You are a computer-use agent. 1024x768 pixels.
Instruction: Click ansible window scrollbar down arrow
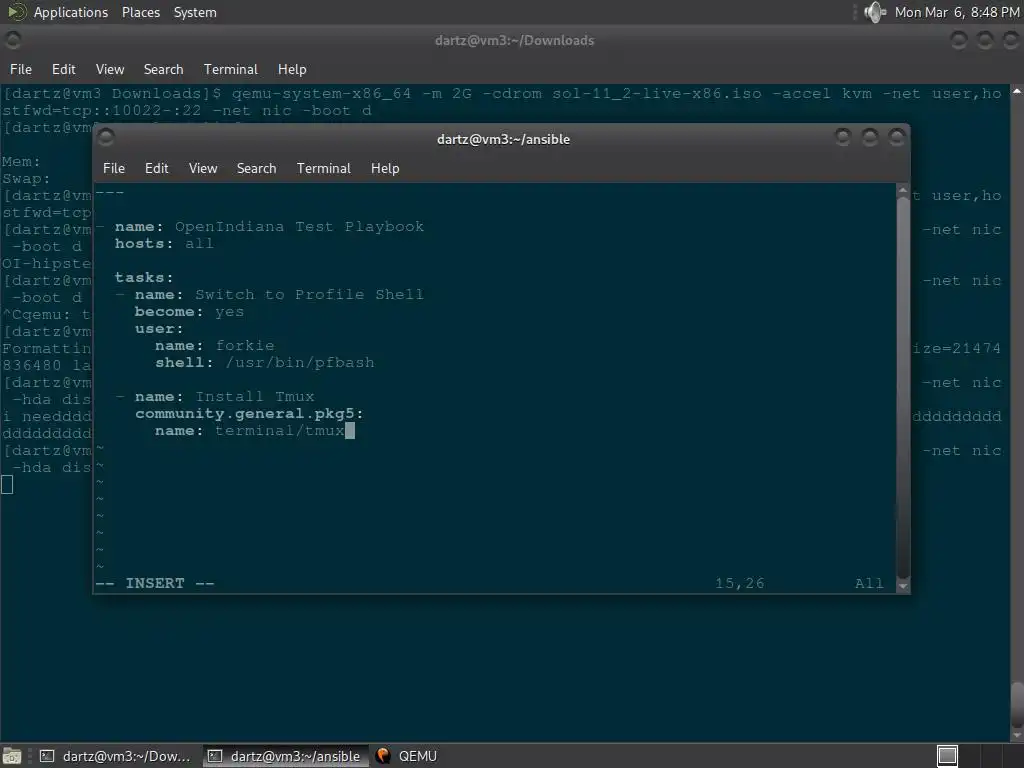pyautogui.click(x=903, y=586)
